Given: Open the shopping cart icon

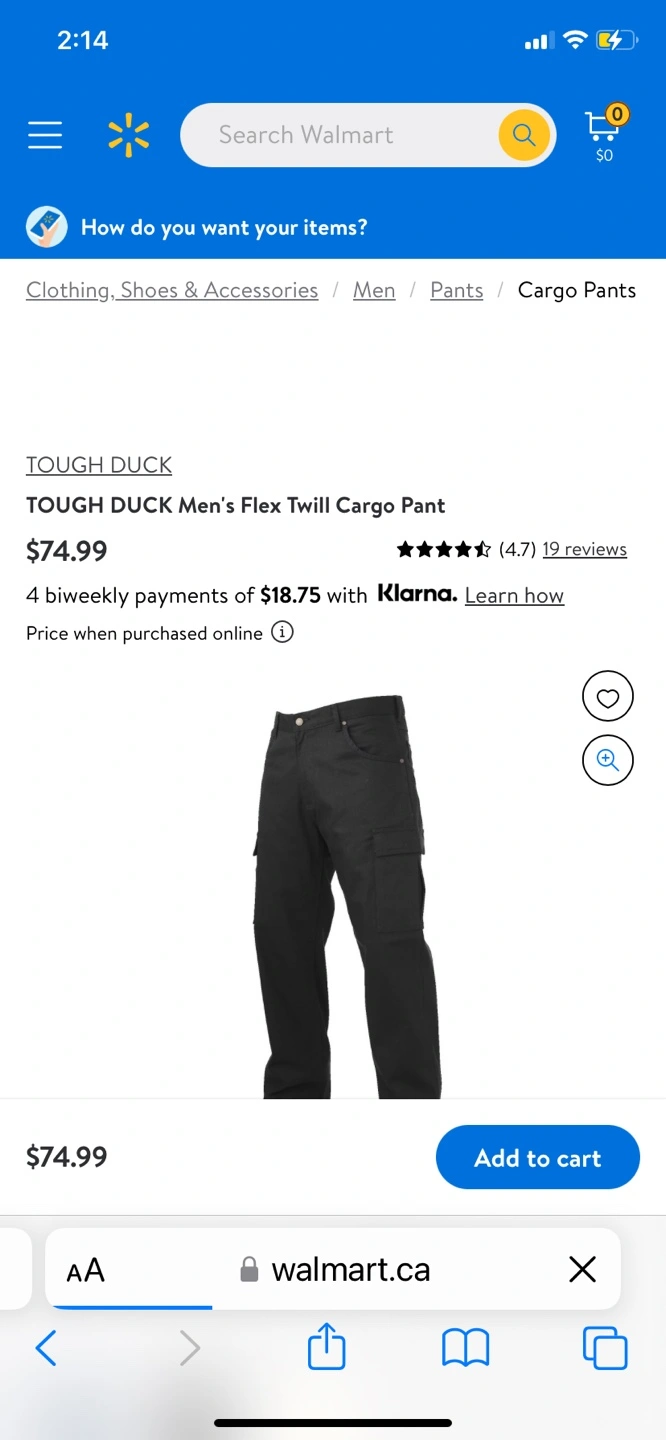Looking at the screenshot, I should coord(604,134).
